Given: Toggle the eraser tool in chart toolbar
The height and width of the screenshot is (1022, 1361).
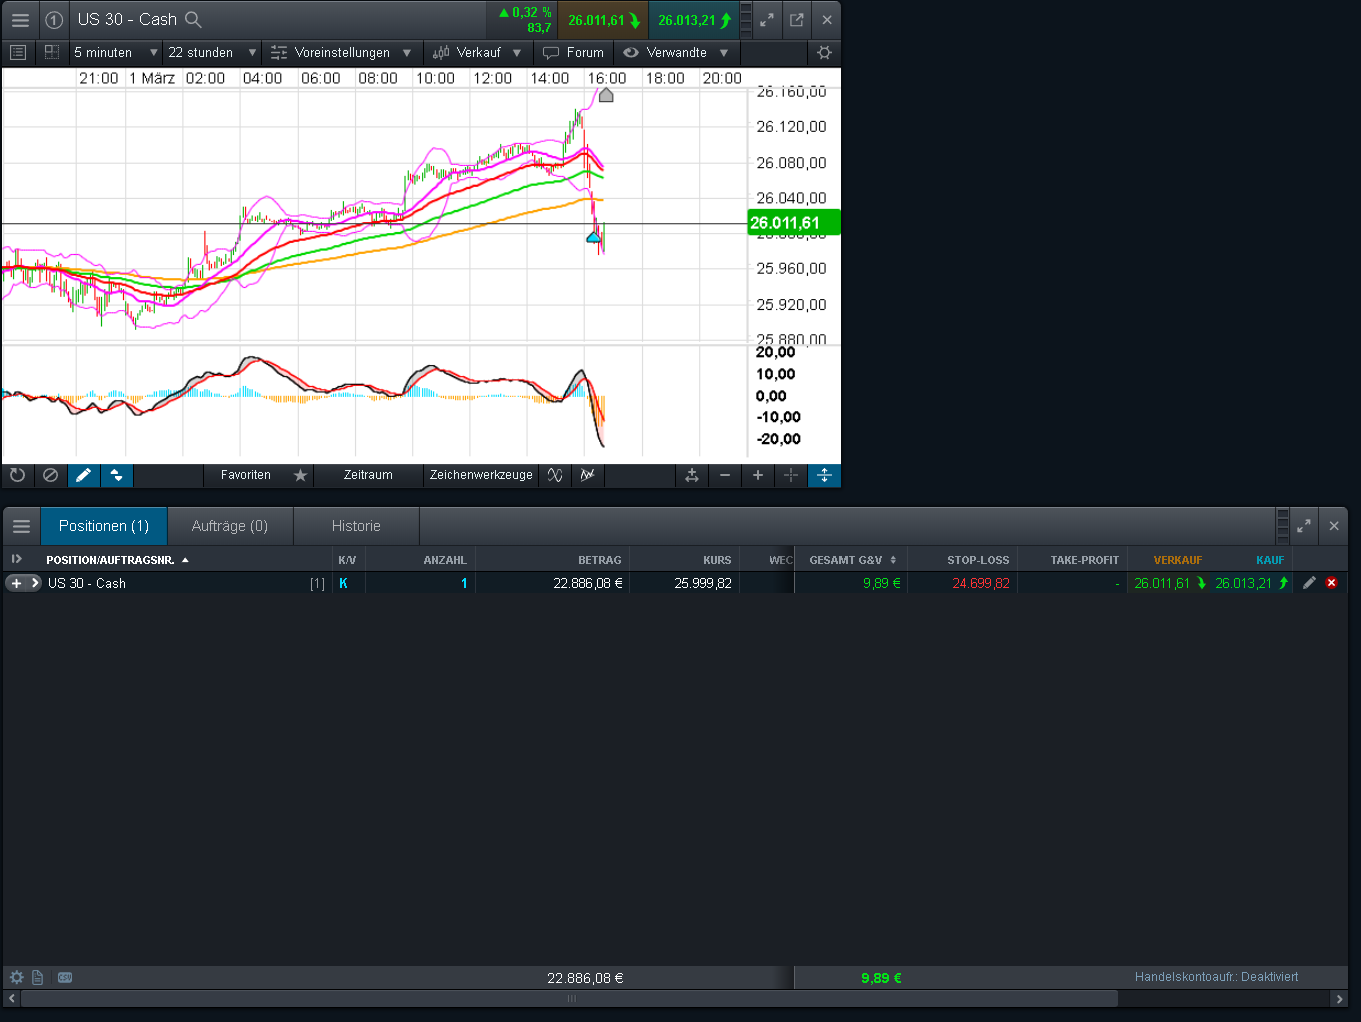Looking at the screenshot, I should pos(50,475).
